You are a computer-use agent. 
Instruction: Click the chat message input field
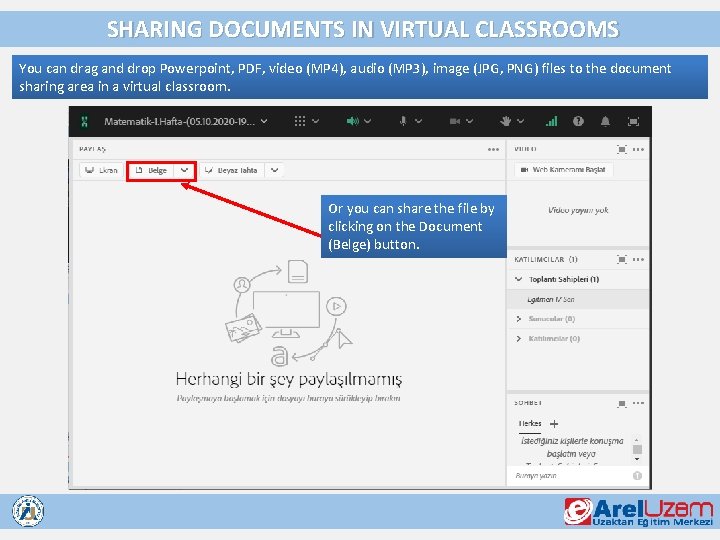571,476
